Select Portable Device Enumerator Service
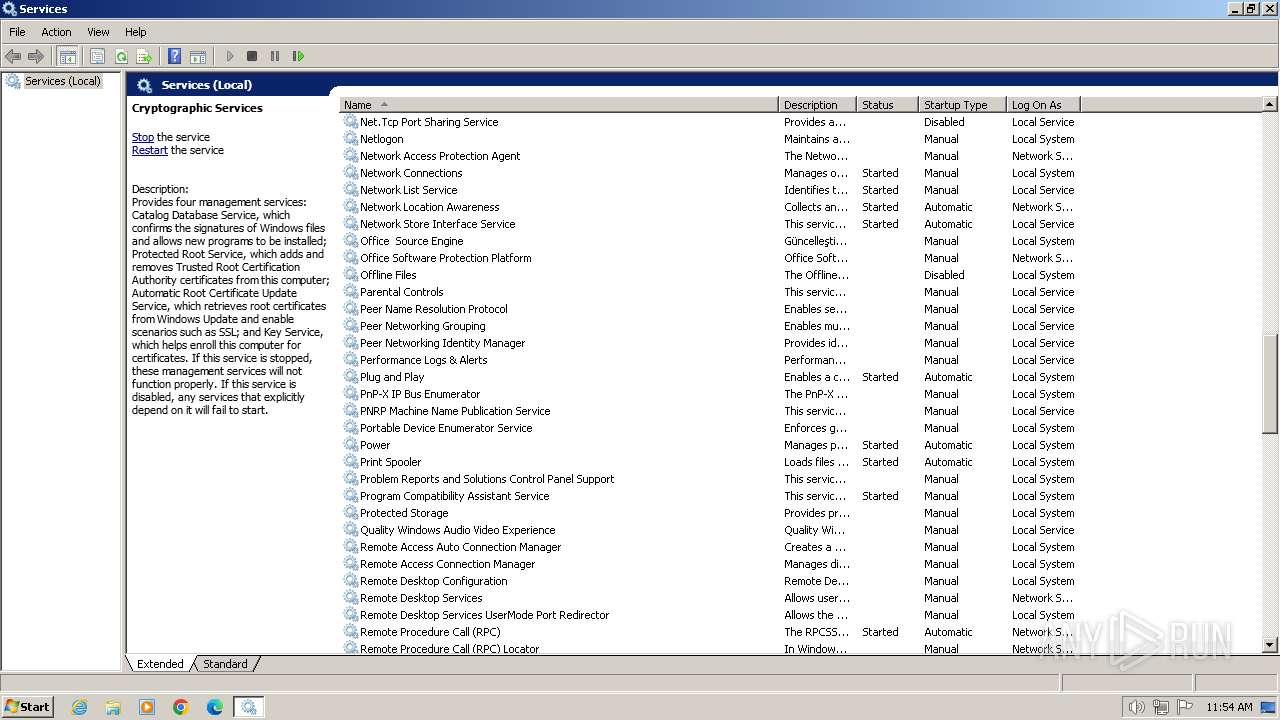 446,428
